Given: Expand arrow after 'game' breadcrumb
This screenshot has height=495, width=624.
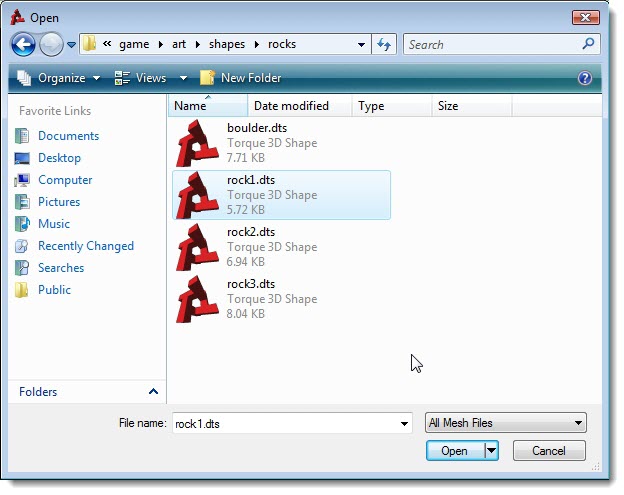Looking at the screenshot, I should (160, 45).
